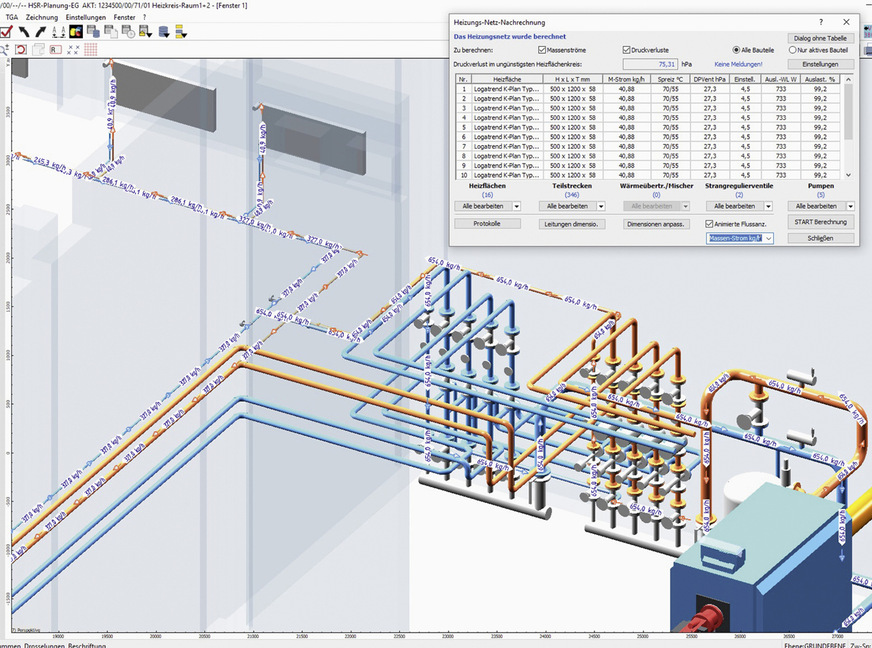Select the Nur aktives Bauteil radio option
872x648 pixels.
[793, 49]
